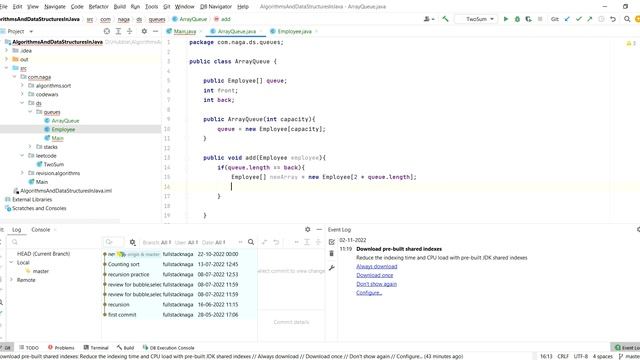Hide the Project panel with the minus icon
This screenshot has width=640, height=360.
click(156, 31)
